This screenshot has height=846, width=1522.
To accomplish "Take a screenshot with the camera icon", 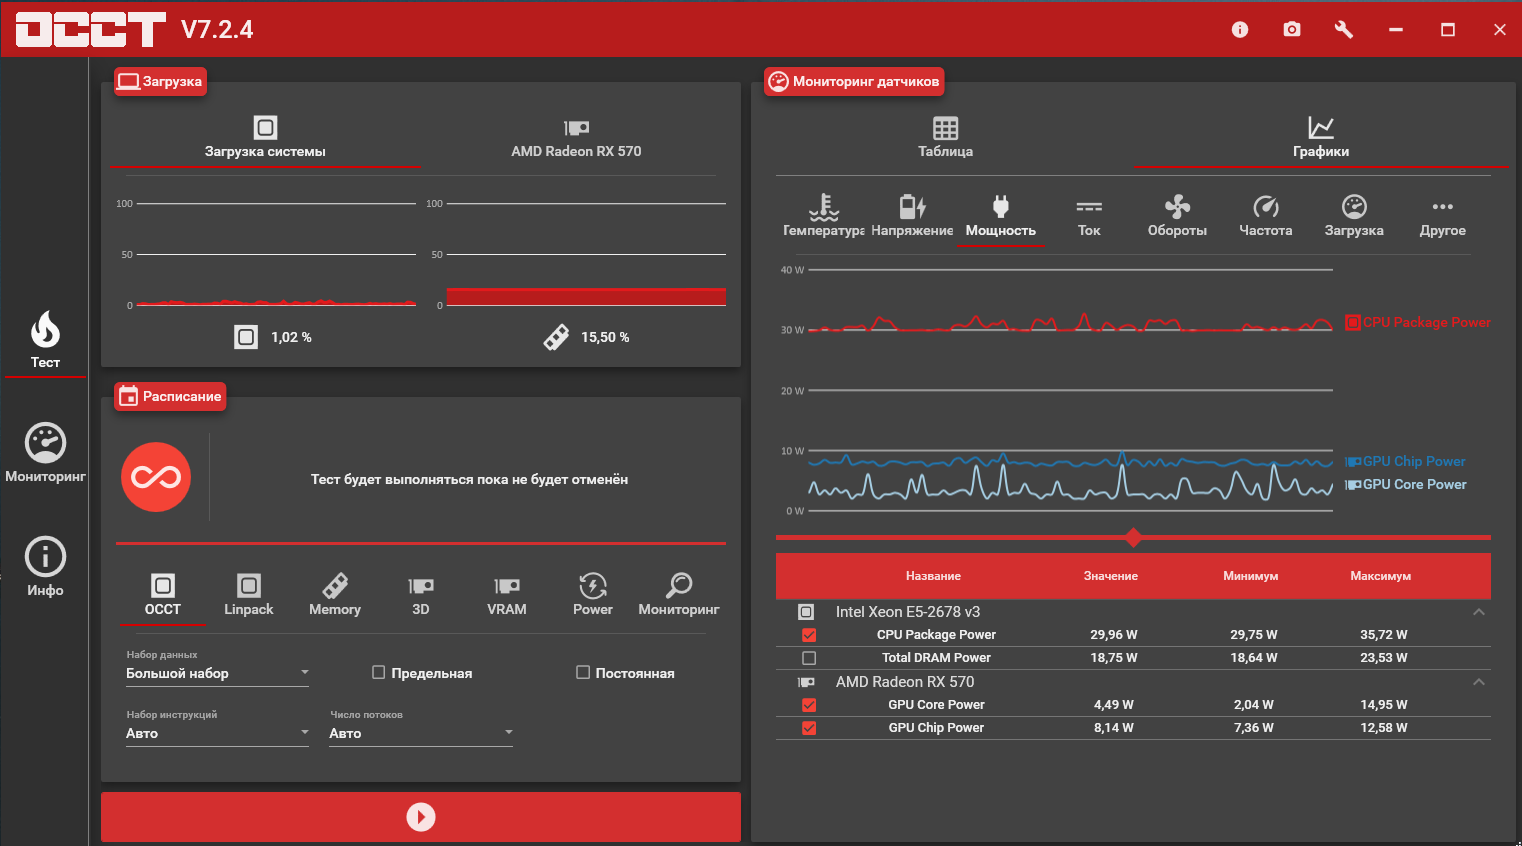I will (1292, 30).
